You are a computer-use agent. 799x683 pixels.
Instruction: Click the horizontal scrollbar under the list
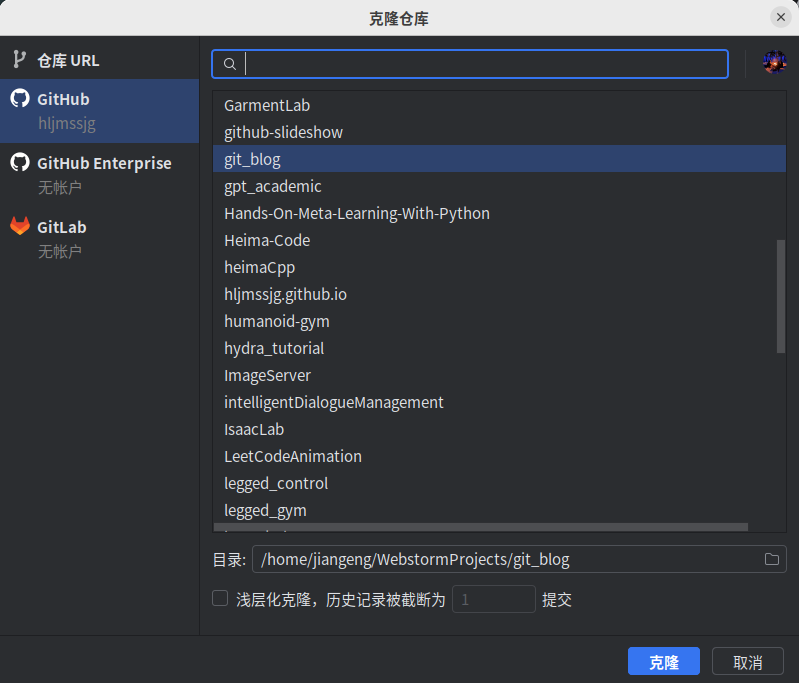481,527
